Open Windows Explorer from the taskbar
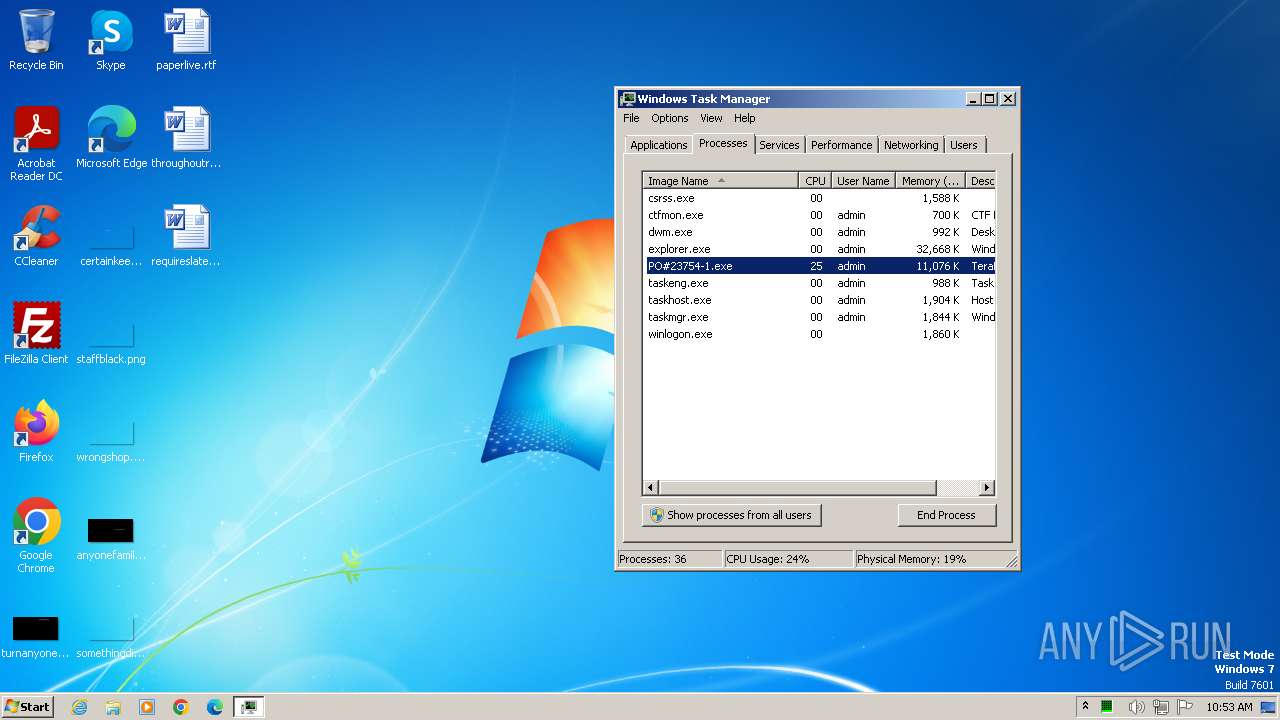This screenshot has width=1280, height=720. [x=113, y=707]
